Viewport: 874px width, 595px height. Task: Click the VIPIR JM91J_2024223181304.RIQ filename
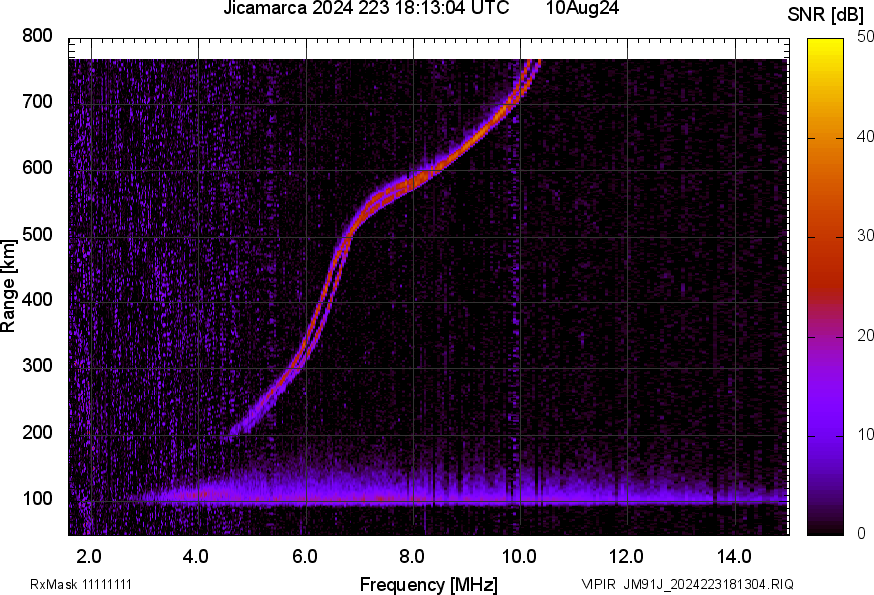(687, 584)
